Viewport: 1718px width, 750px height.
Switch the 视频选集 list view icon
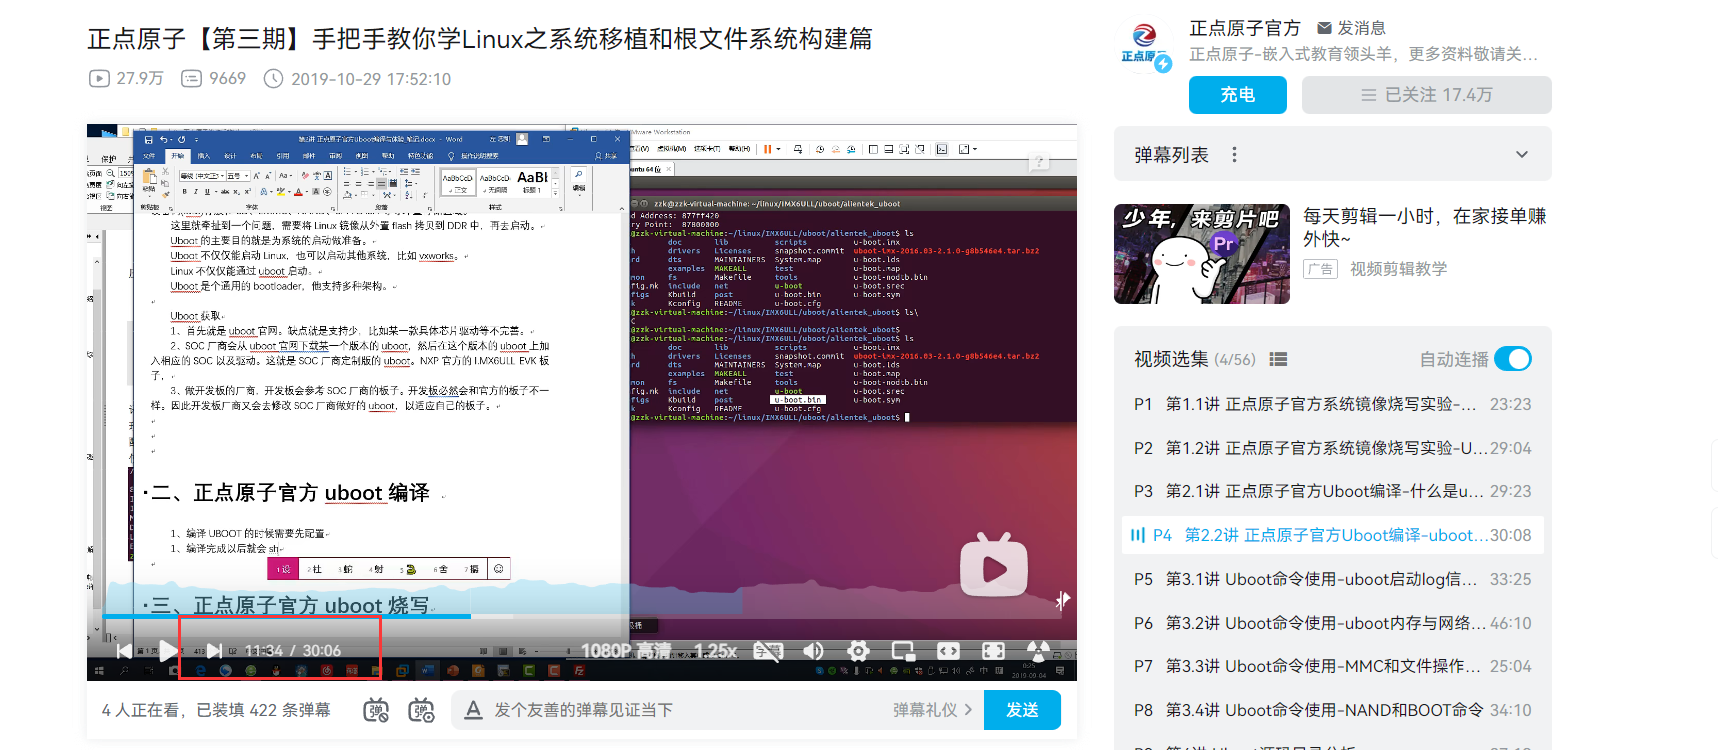pos(1278,359)
